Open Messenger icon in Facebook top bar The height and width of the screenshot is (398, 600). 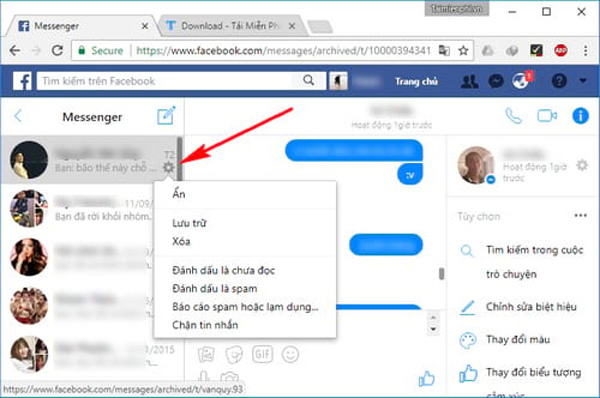496,81
